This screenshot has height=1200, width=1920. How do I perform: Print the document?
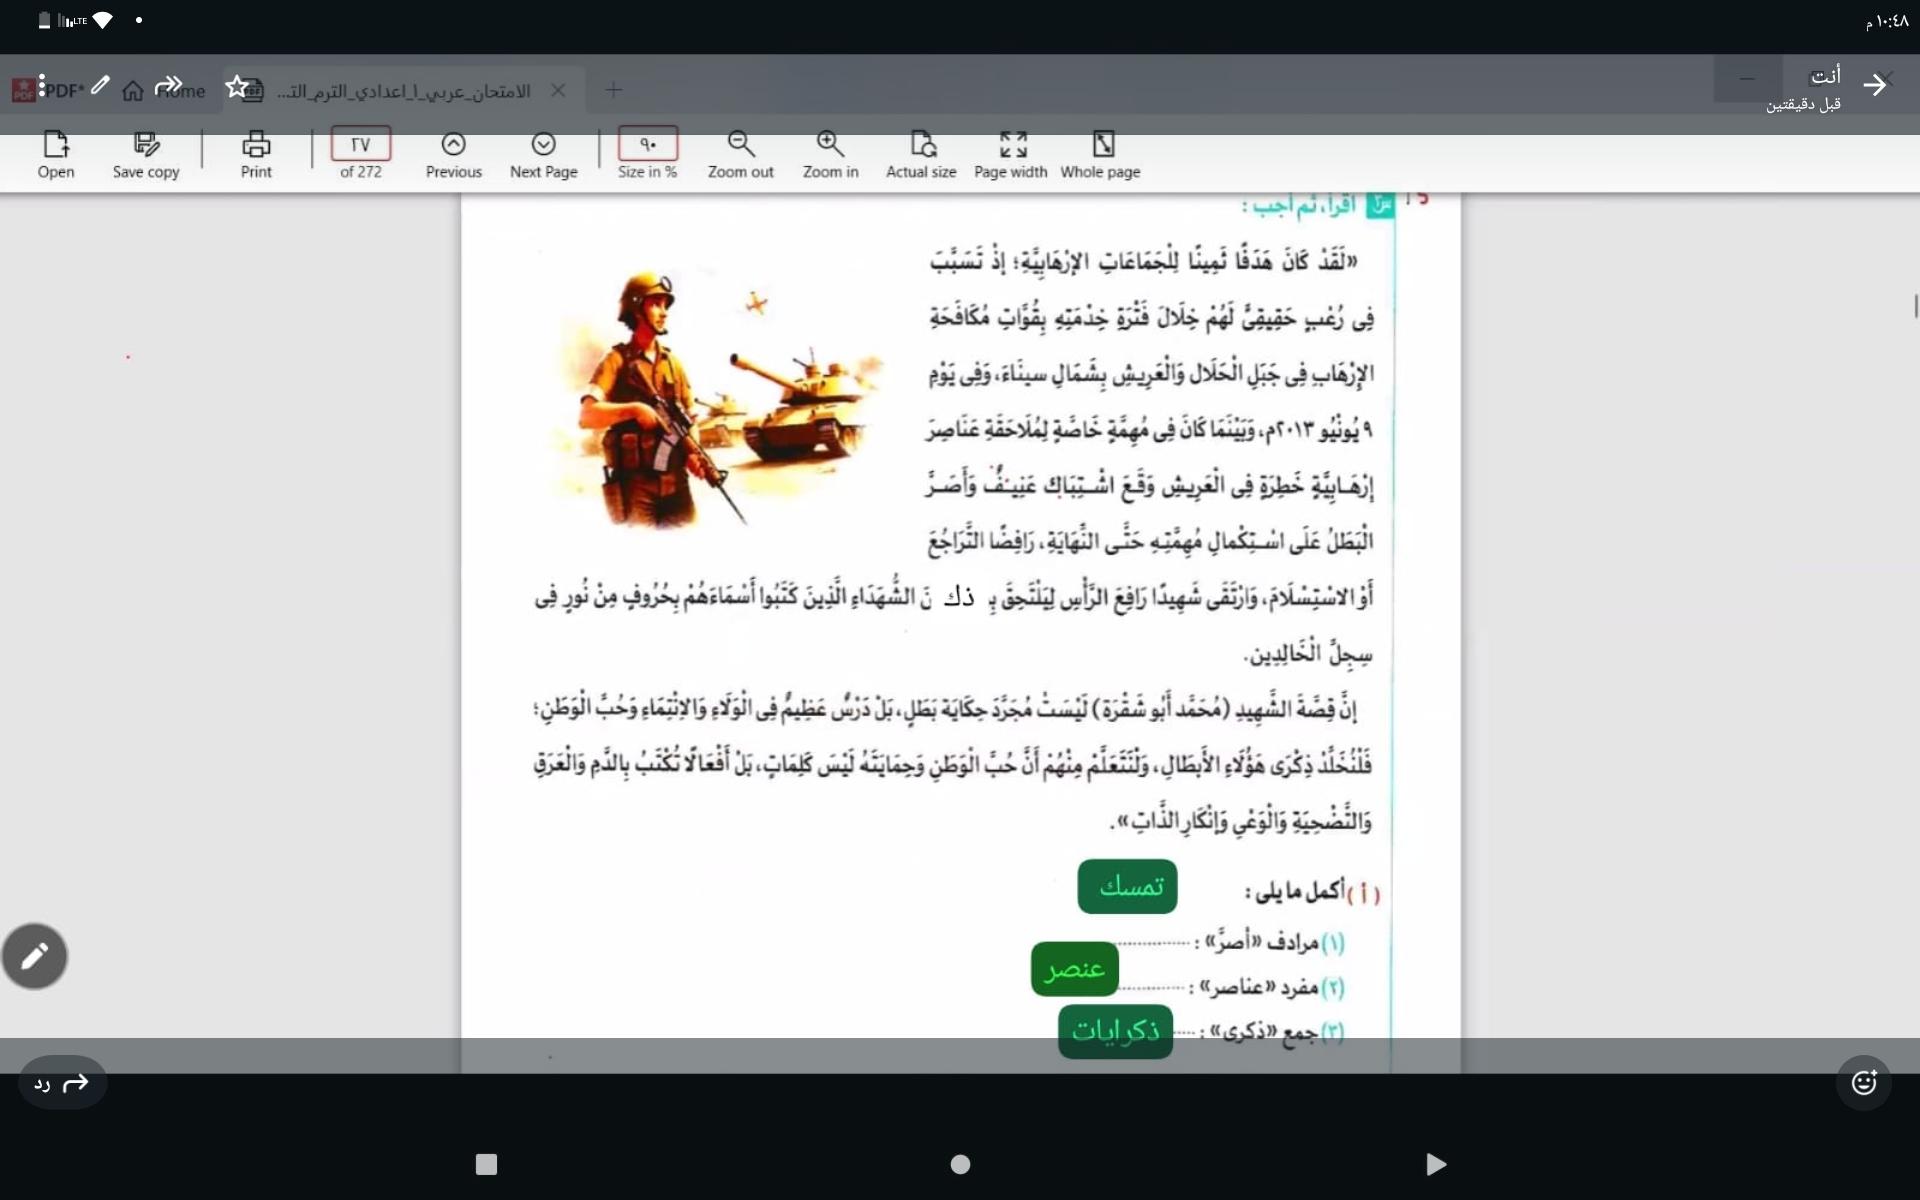point(256,146)
